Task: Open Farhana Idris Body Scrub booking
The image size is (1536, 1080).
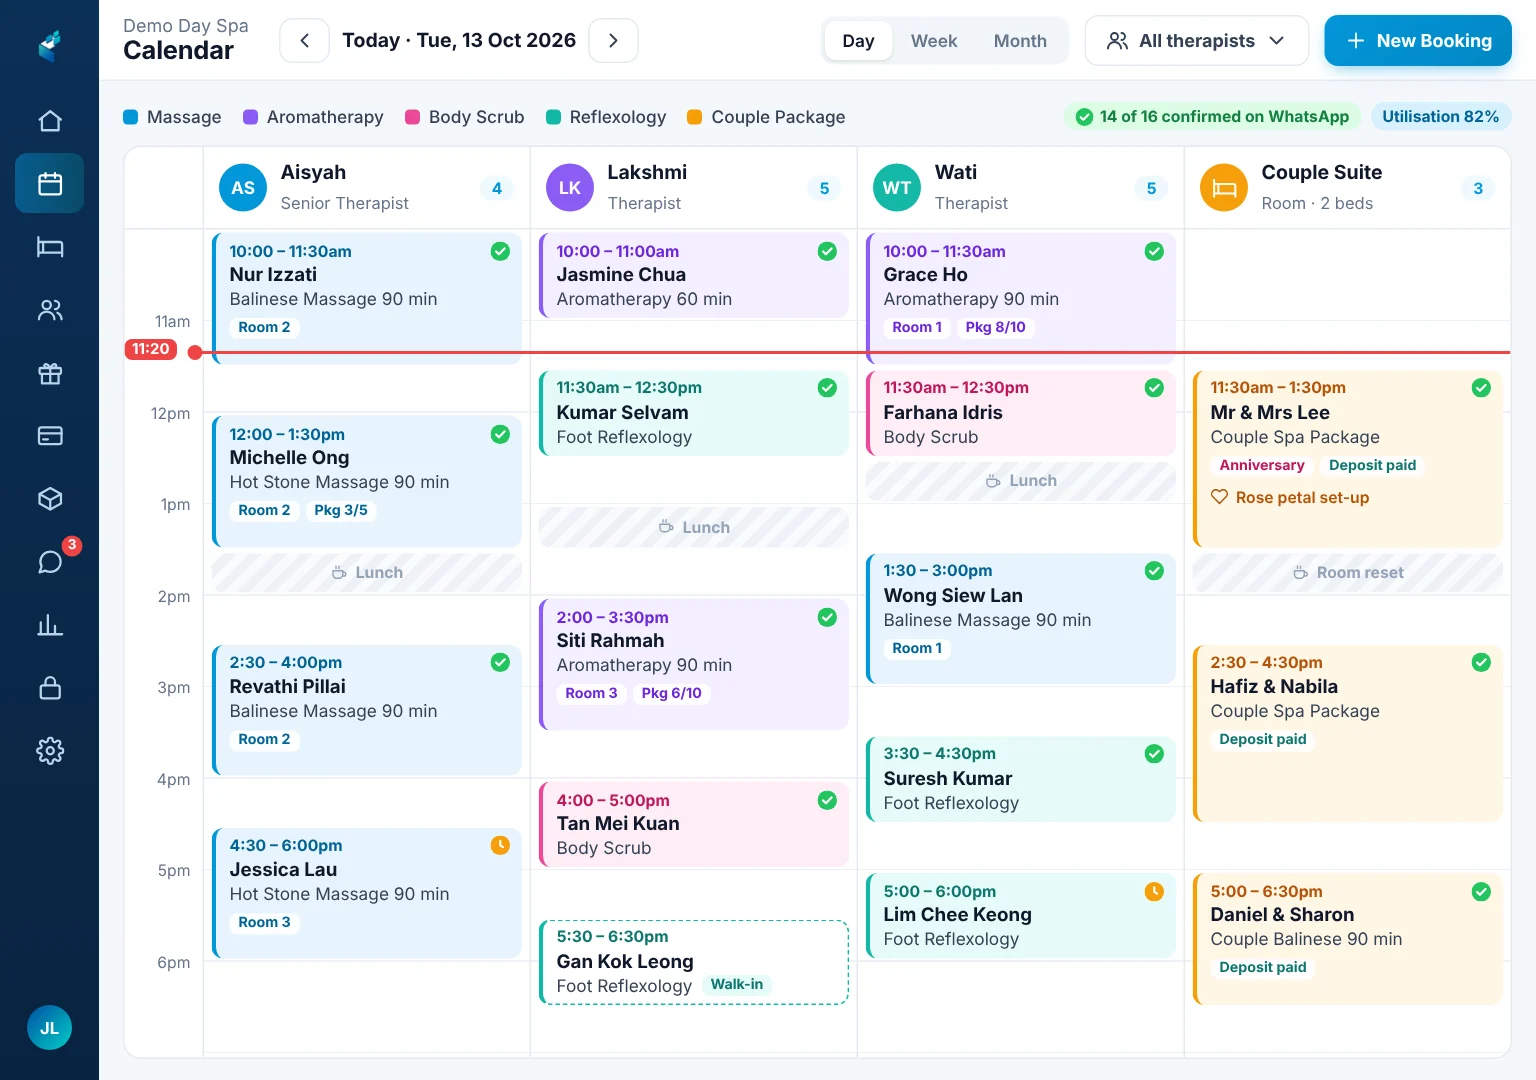Action: pyautogui.click(x=1021, y=413)
